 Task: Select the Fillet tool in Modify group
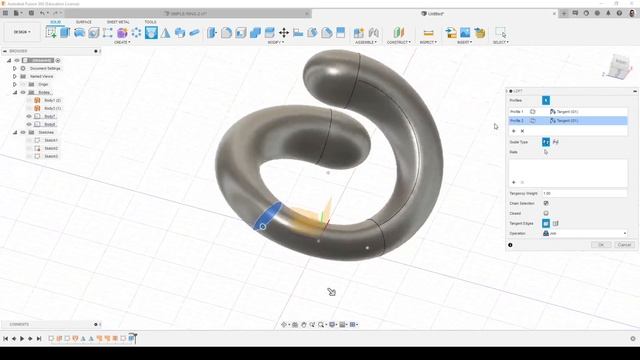pyautogui.click(x=227, y=33)
